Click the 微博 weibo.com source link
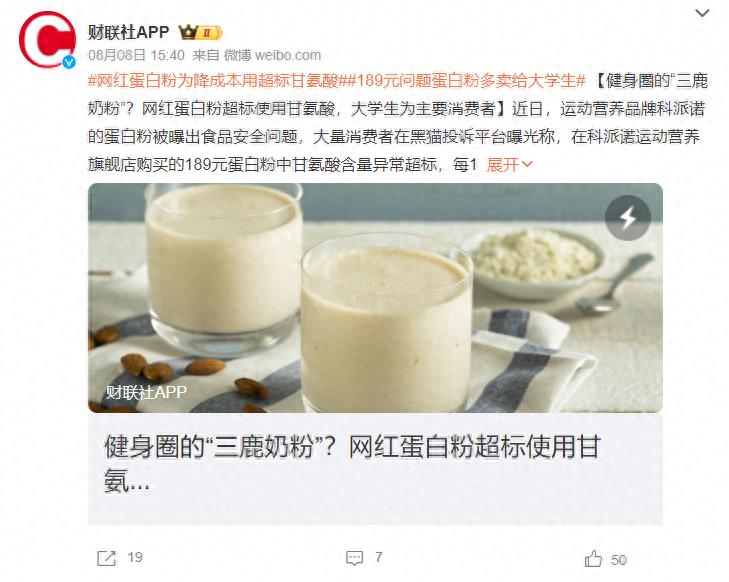The width and height of the screenshot is (729, 582). click(x=272, y=55)
